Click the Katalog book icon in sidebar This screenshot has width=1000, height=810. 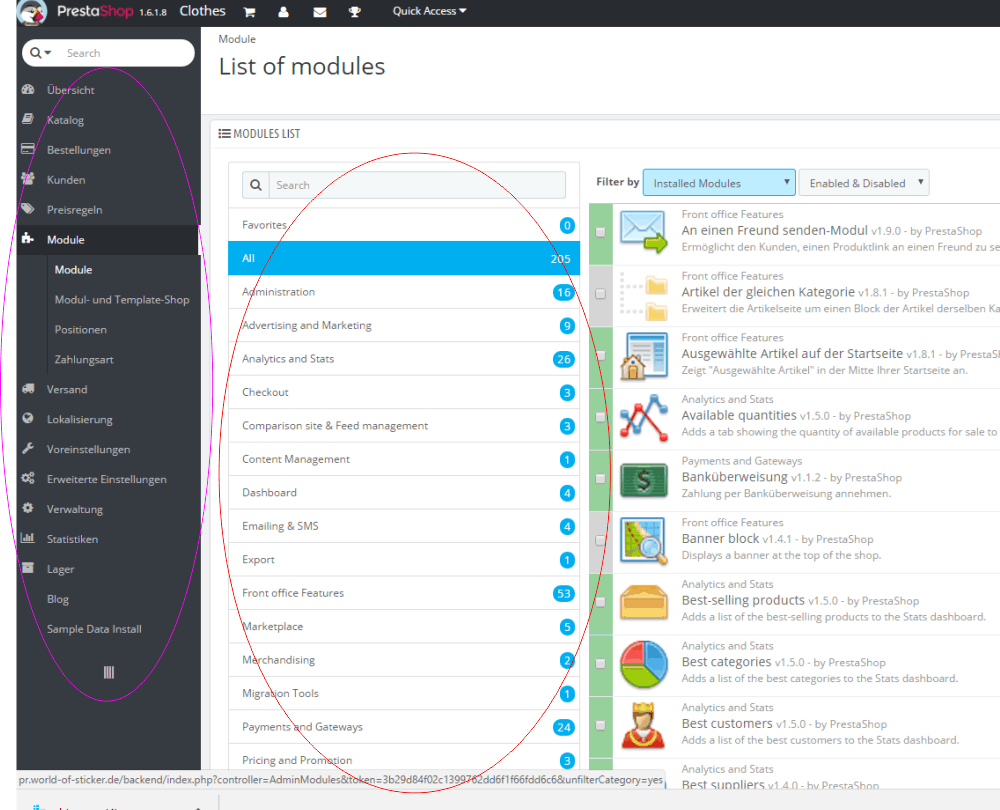[28, 119]
